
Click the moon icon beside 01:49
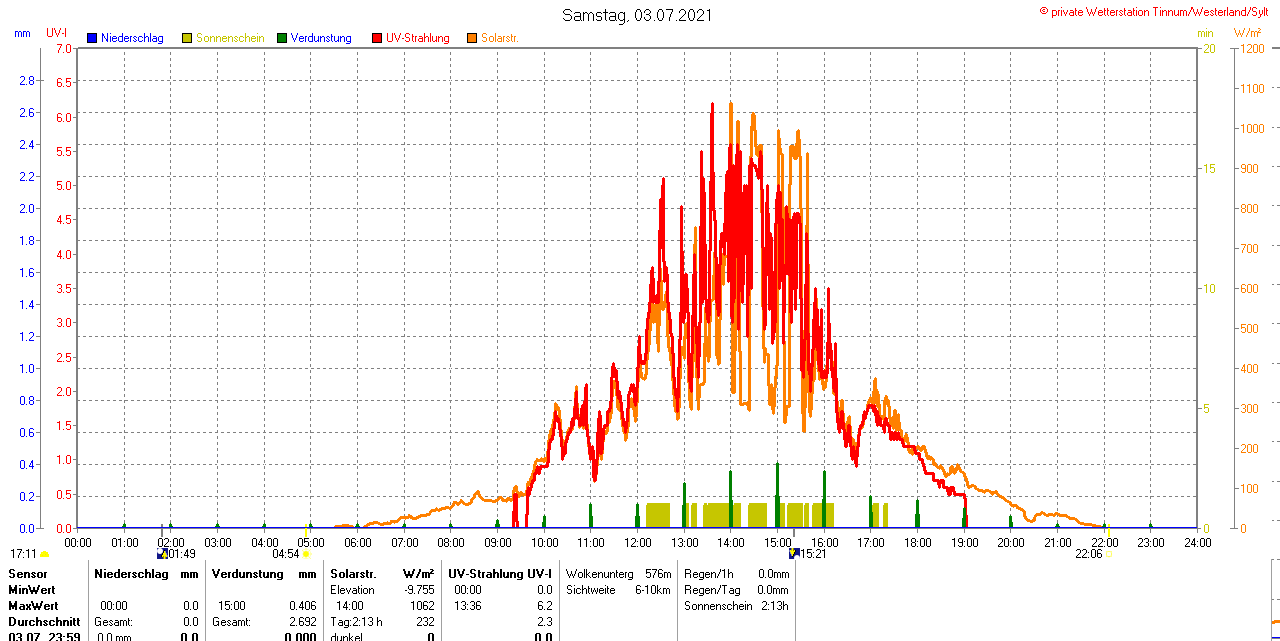click(162, 553)
